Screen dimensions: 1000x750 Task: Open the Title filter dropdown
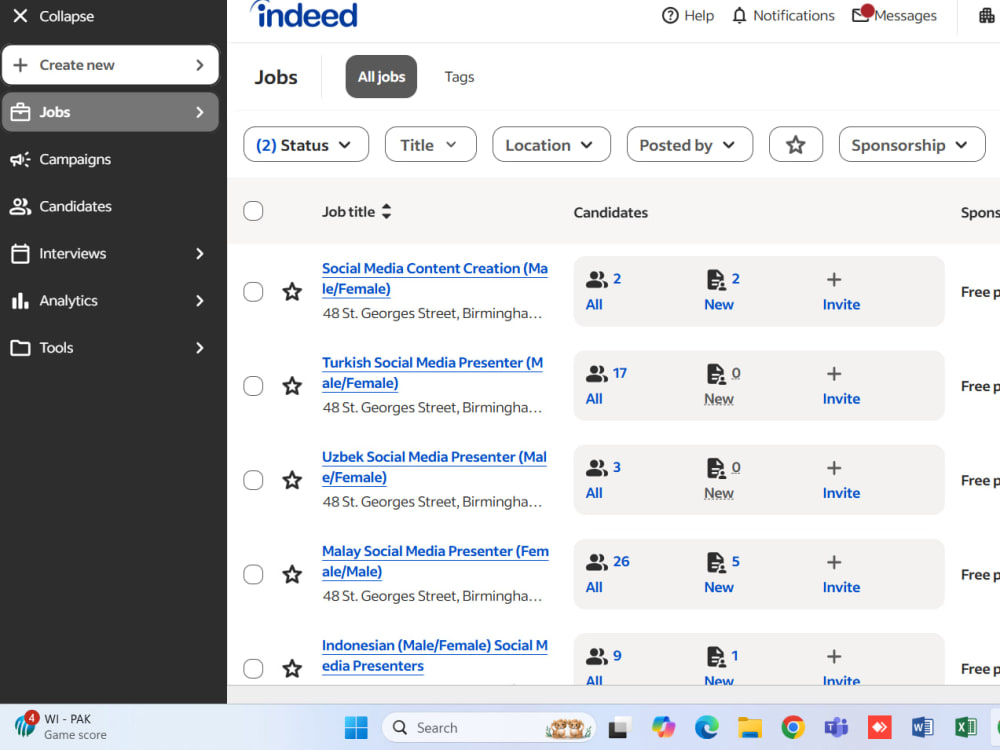point(430,145)
